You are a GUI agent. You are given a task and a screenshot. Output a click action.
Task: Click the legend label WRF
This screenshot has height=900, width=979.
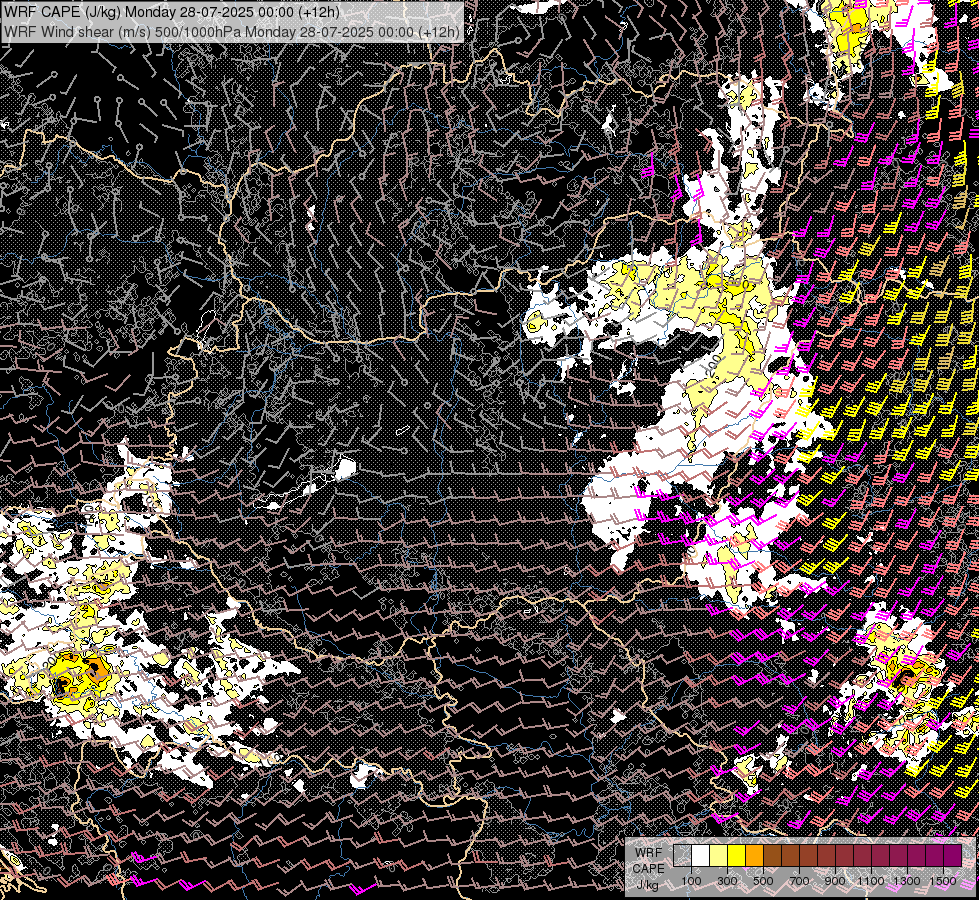click(x=649, y=853)
